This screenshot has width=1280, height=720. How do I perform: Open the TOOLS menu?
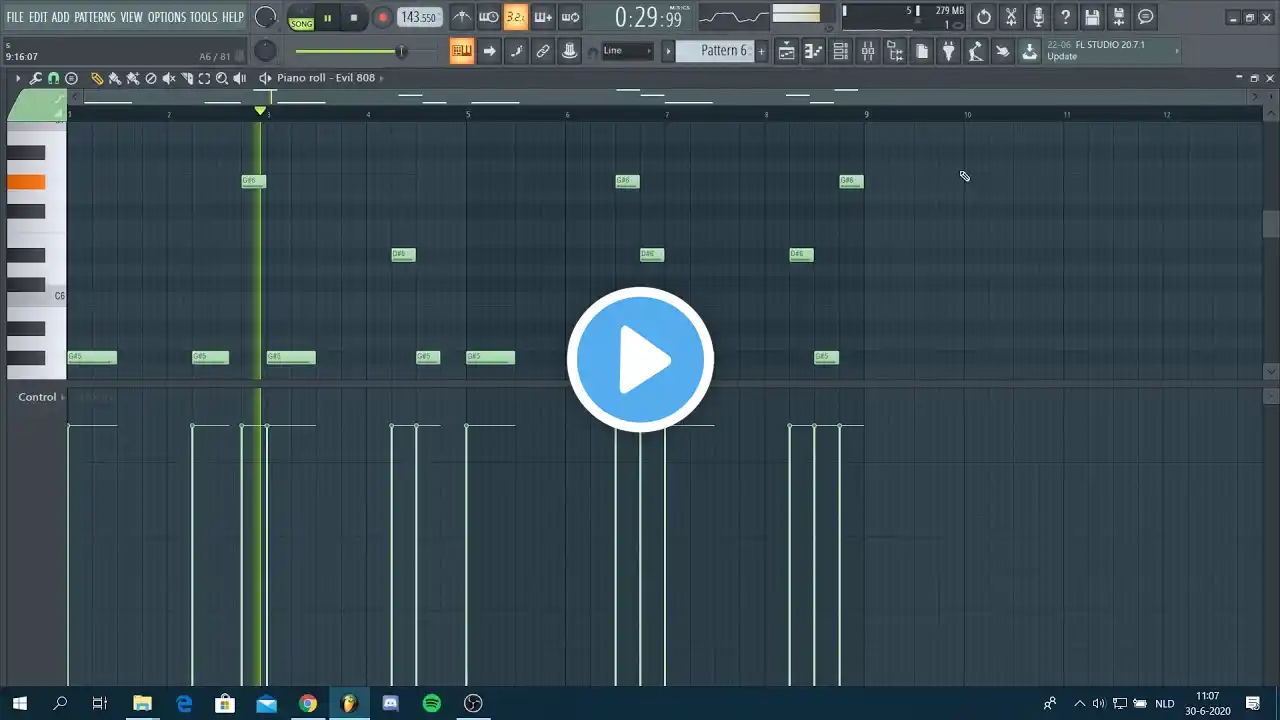203,17
